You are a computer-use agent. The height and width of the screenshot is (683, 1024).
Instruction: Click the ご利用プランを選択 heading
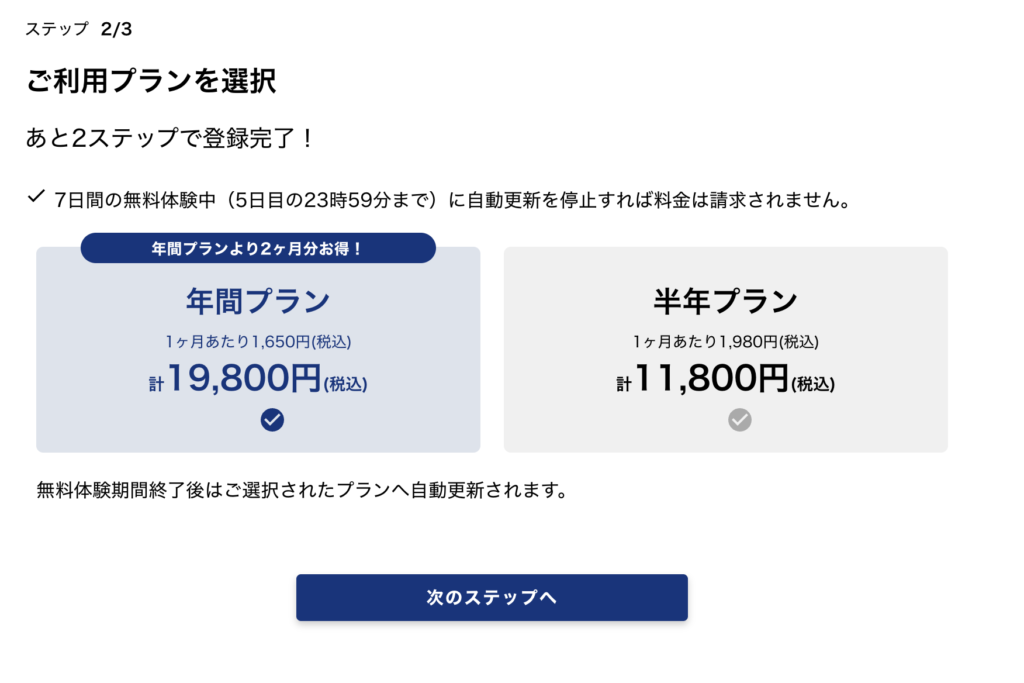[x=151, y=81]
